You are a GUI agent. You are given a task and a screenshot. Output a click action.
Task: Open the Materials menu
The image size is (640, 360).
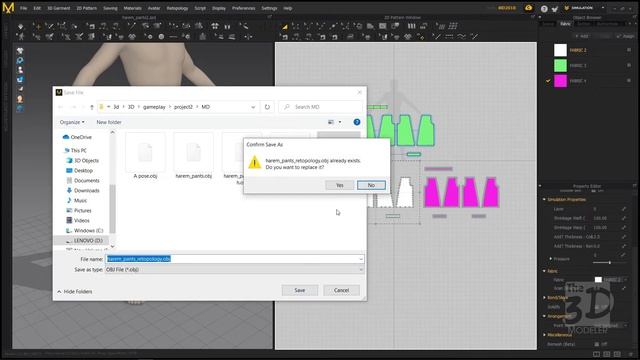[132, 8]
